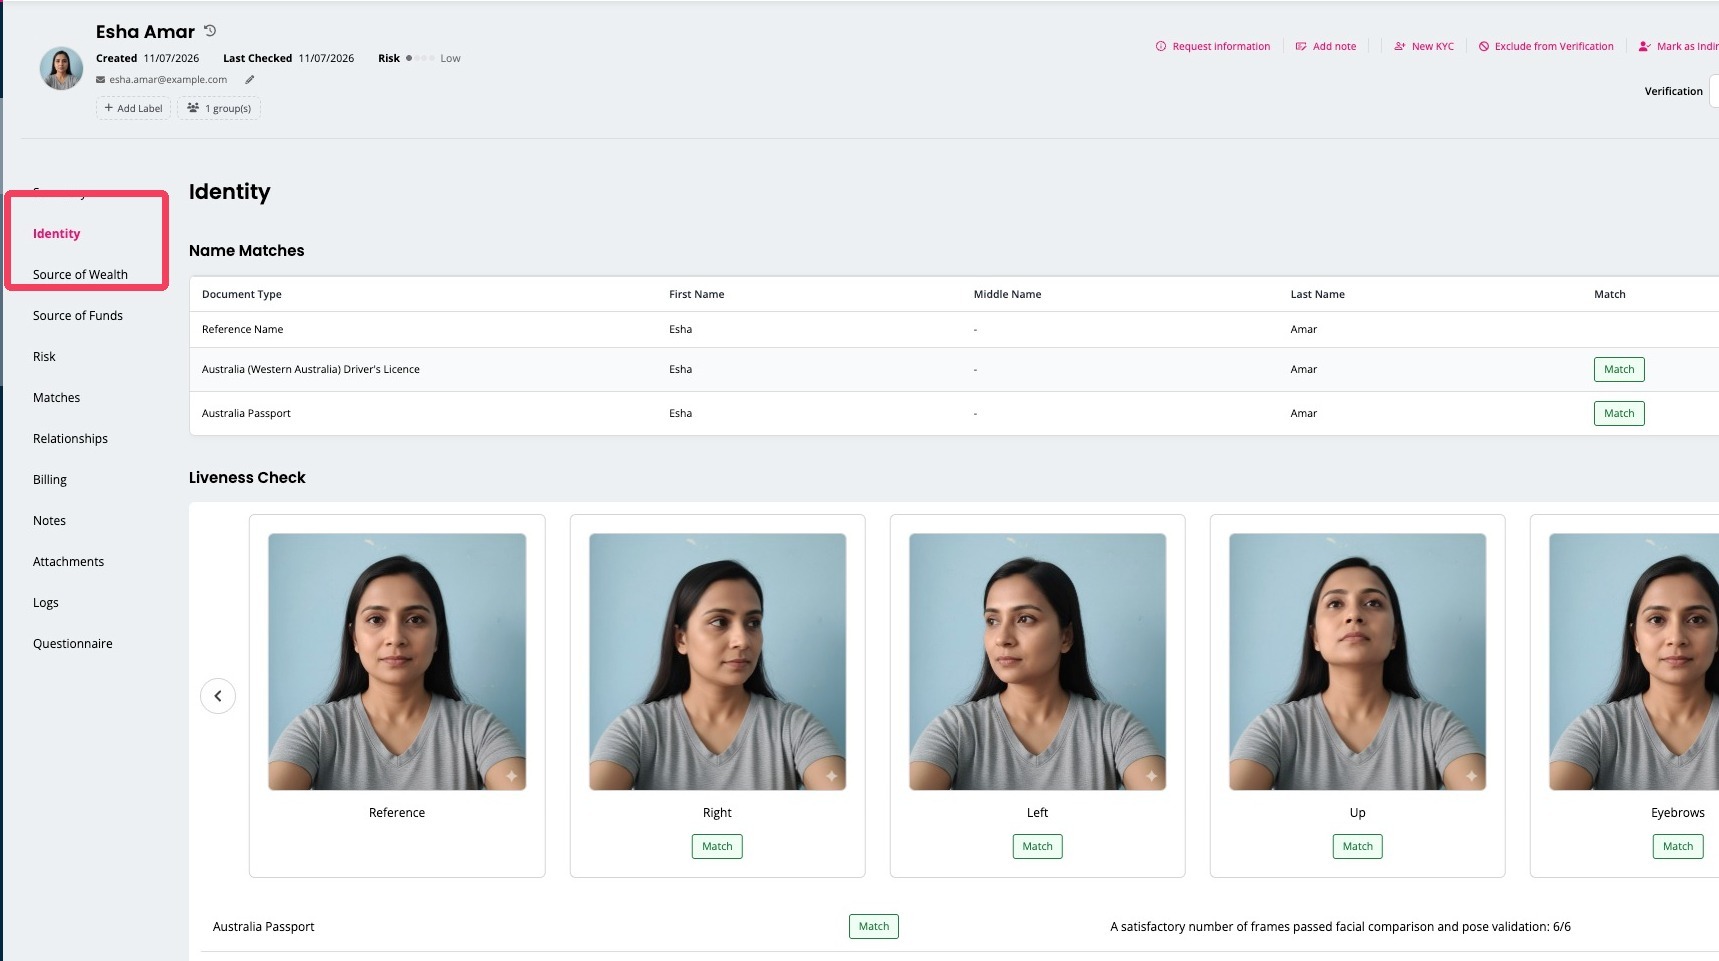Click the Add Label button
Viewport: 1719px width, 961px height.
pyautogui.click(x=133, y=108)
